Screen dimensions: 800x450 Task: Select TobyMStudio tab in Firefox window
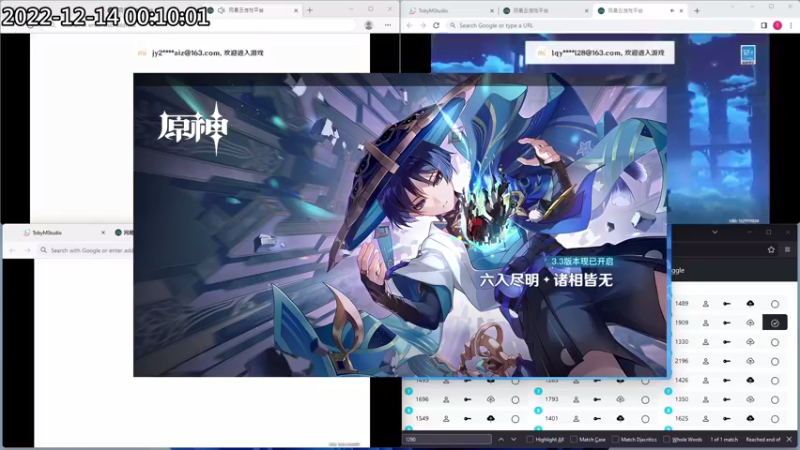point(61,233)
